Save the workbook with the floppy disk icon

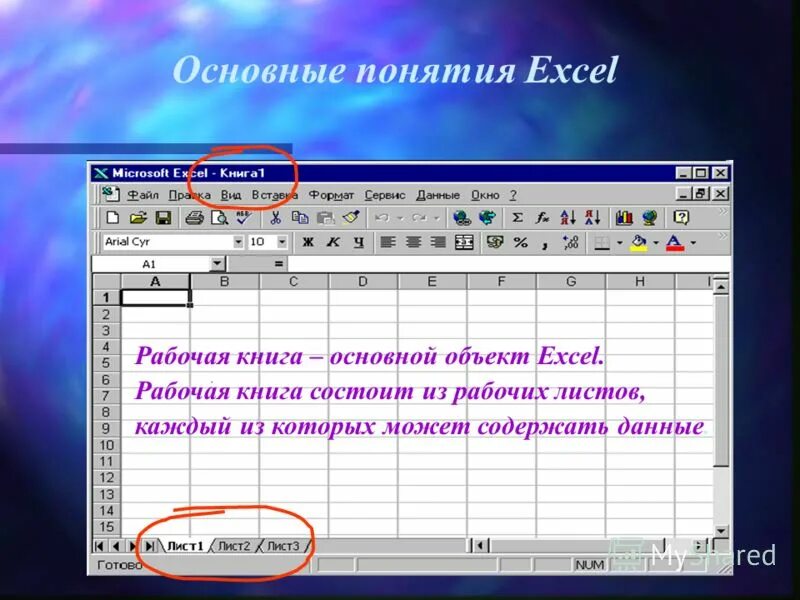coord(163,218)
